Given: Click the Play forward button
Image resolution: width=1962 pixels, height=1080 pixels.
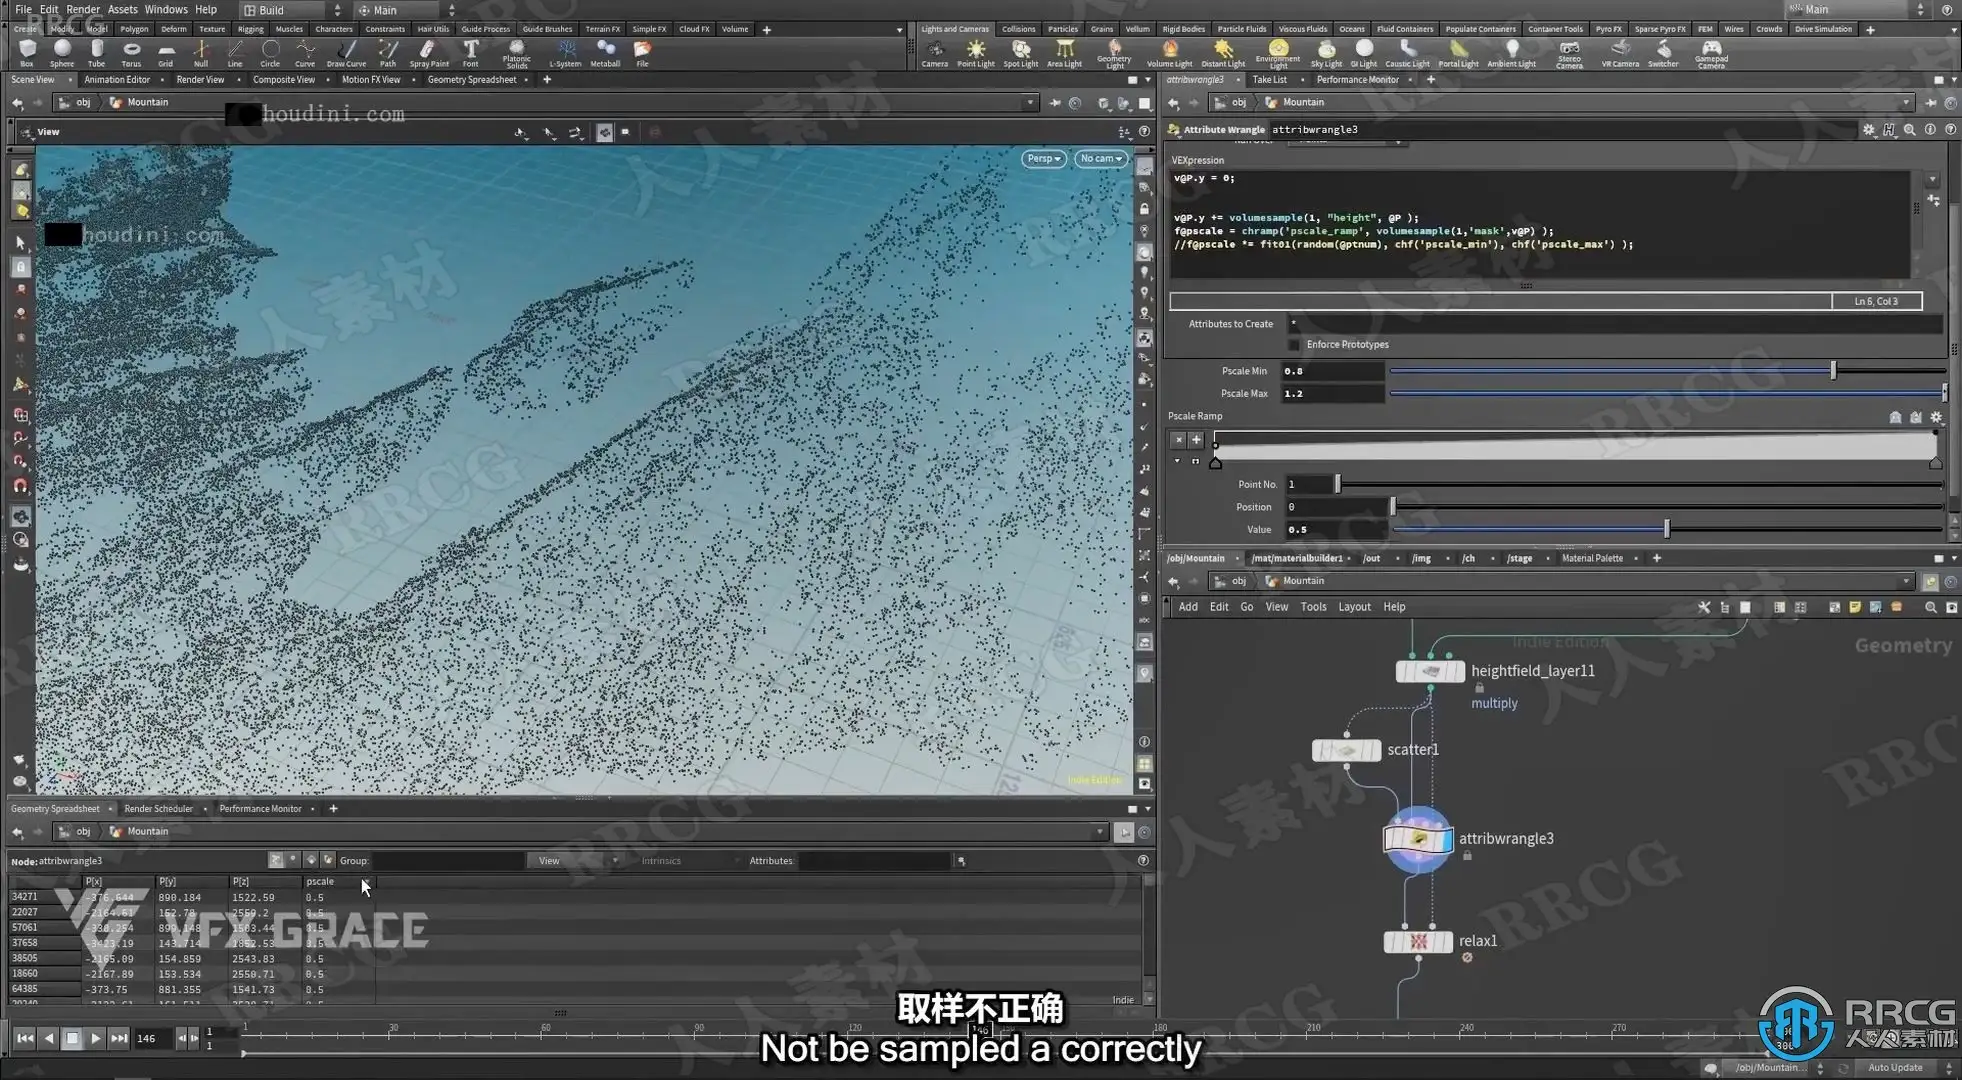Looking at the screenshot, I should tap(95, 1038).
